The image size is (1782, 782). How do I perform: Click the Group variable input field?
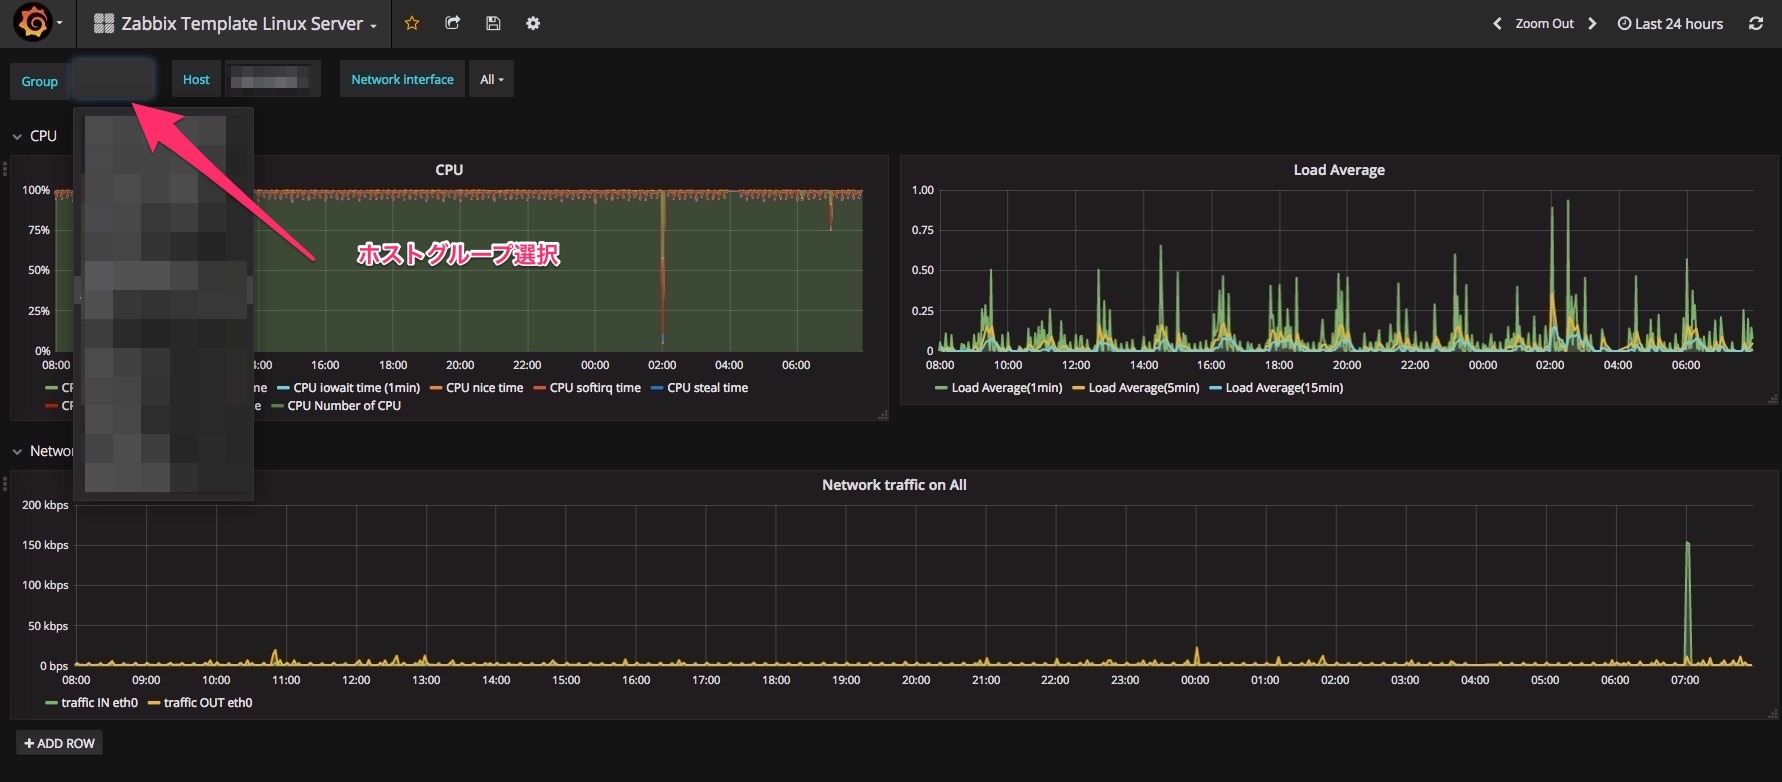(113, 79)
